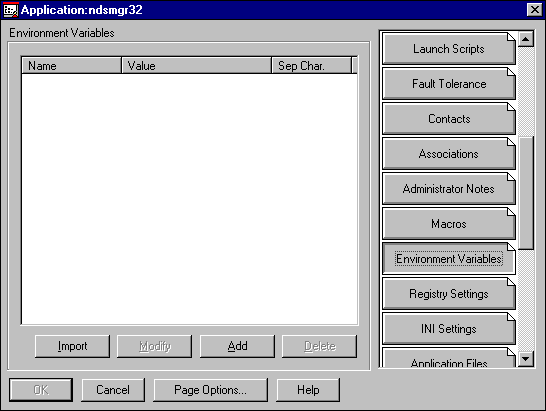The image size is (546, 411).
Task: Switch to the Contacts page
Action: (448, 119)
